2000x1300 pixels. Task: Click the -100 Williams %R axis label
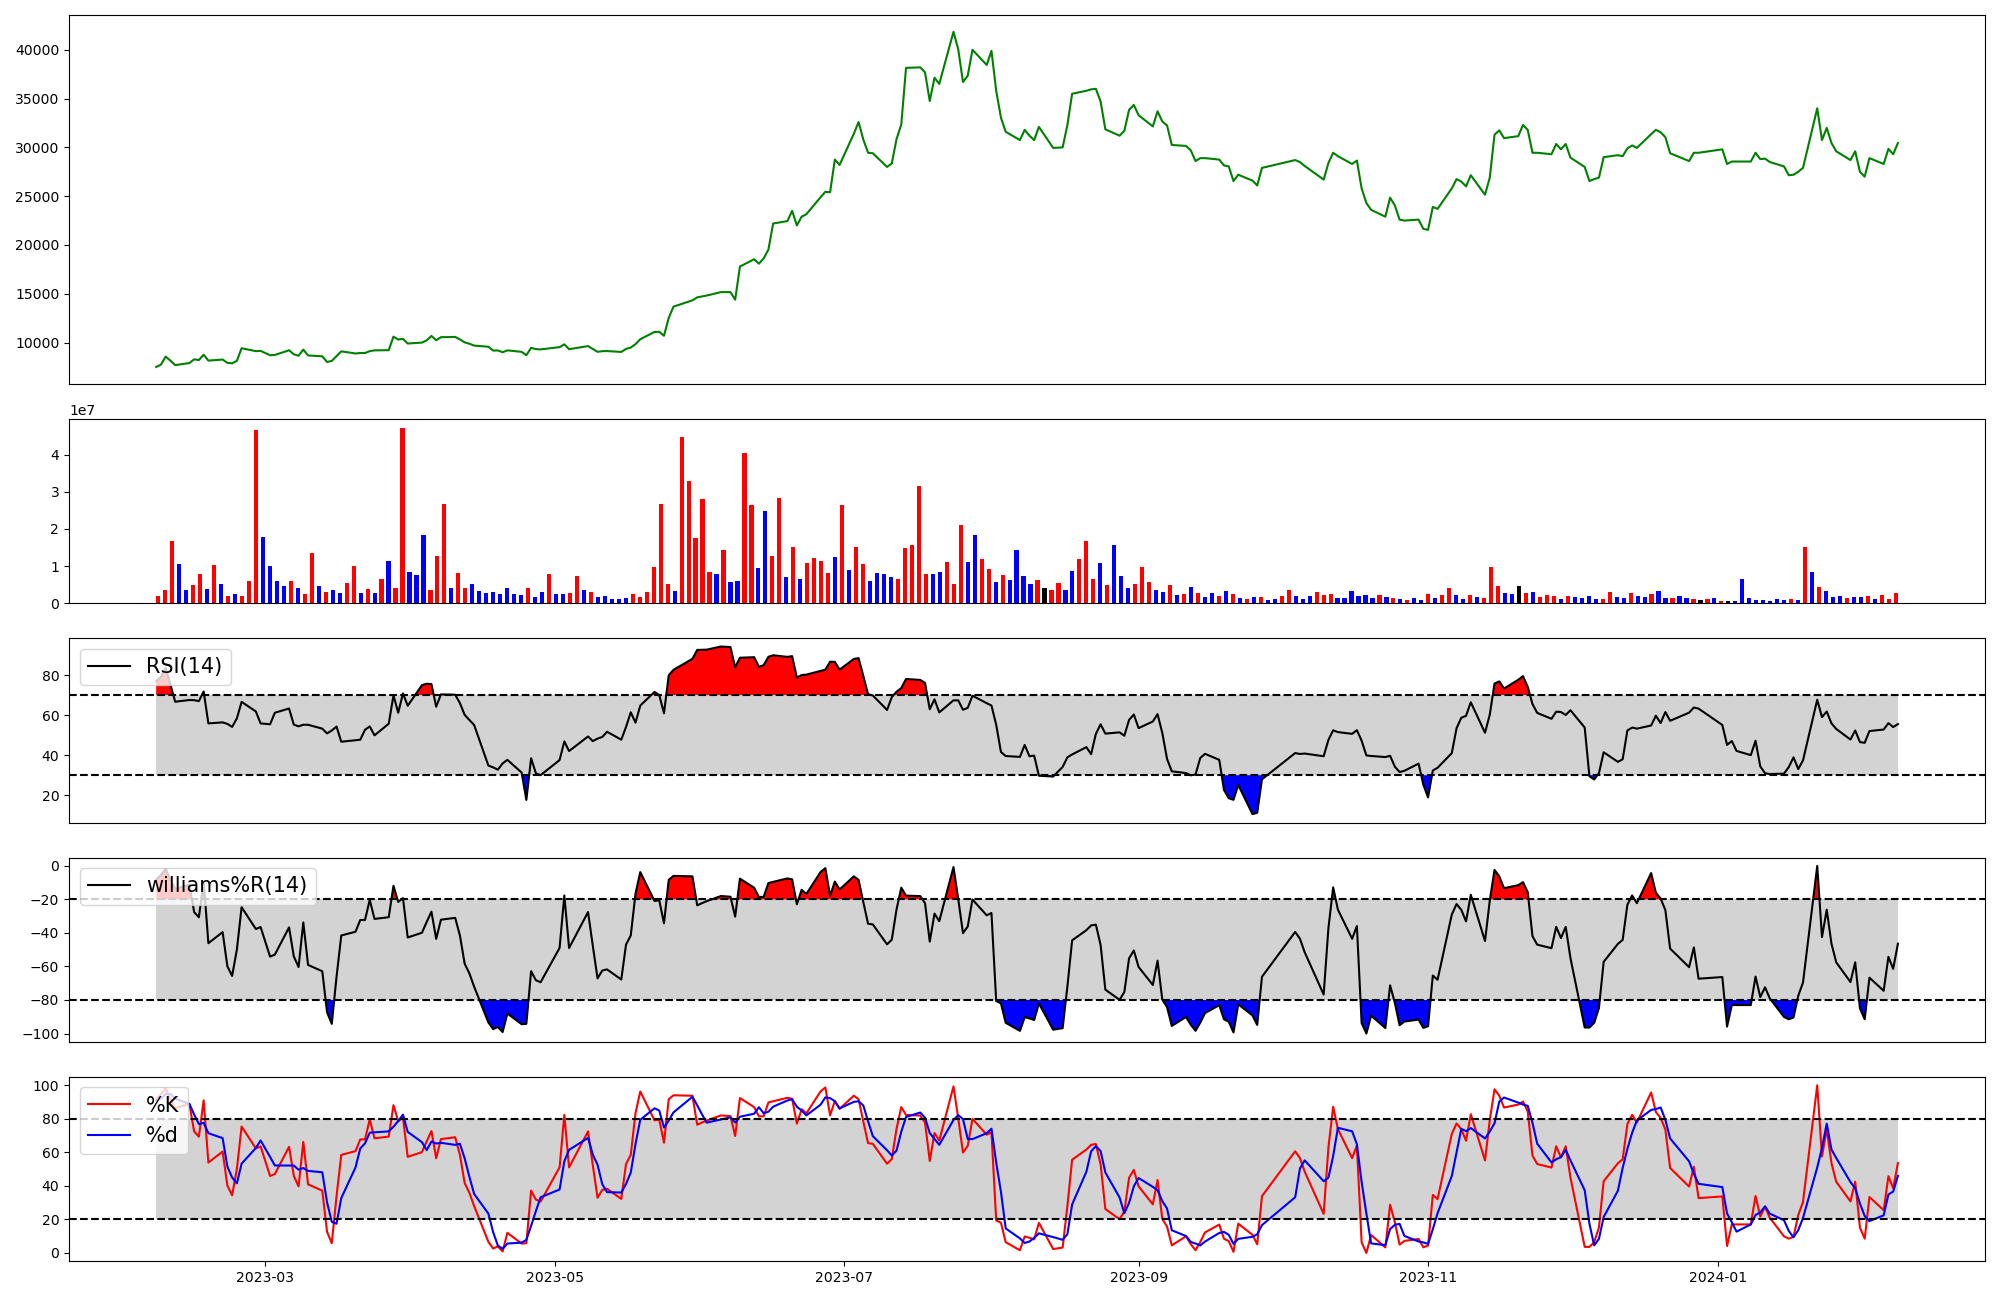pyautogui.click(x=41, y=1034)
